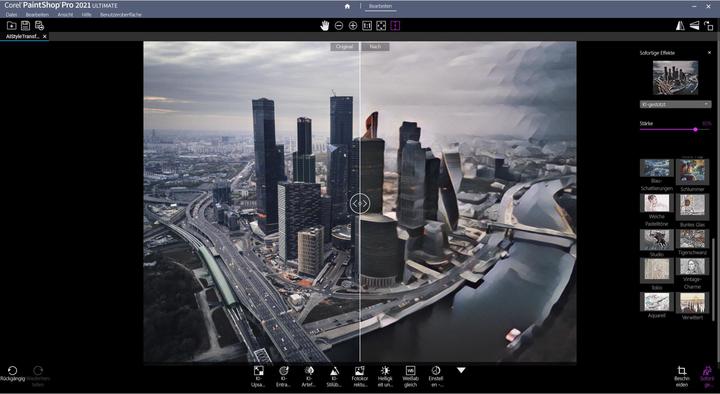This screenshot has width=720, height=394.
Task: Fit the image to the window
Action: click(381, 26)
